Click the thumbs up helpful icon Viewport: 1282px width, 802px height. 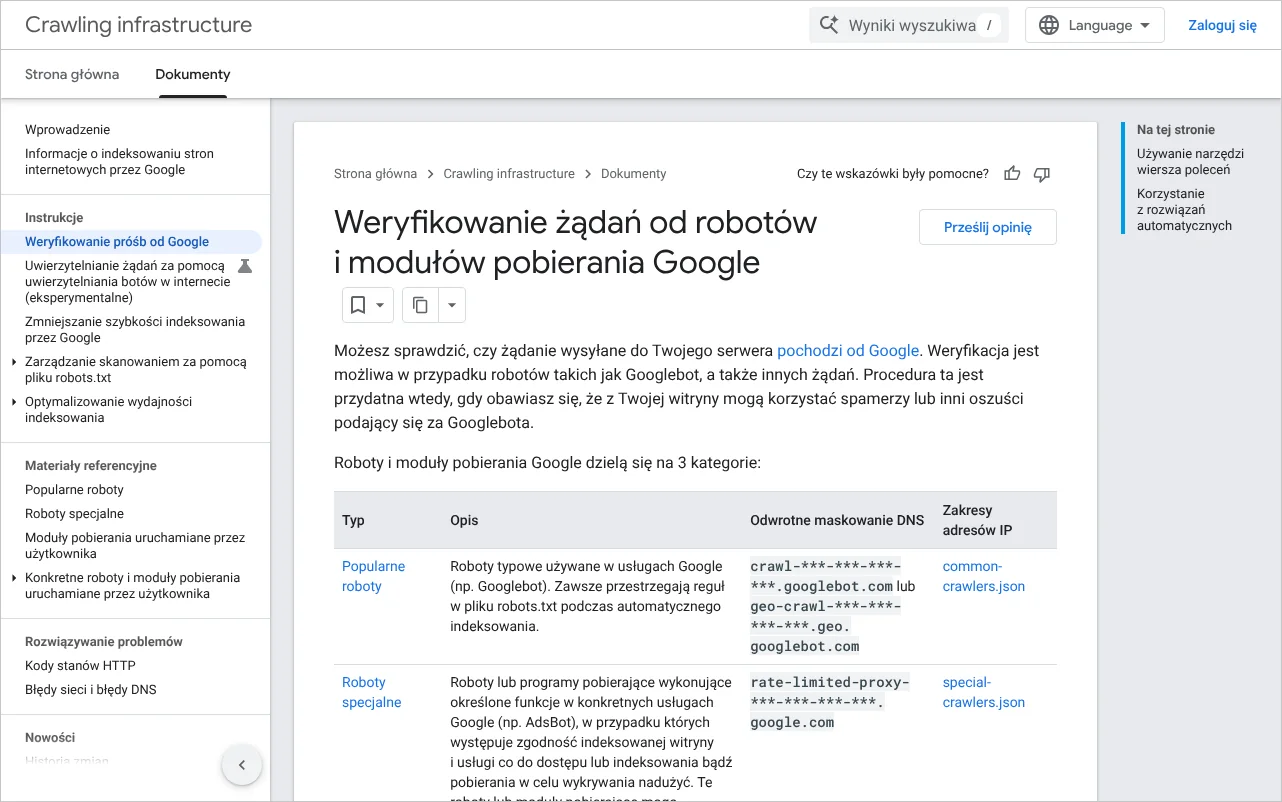tap(1012, 174)
